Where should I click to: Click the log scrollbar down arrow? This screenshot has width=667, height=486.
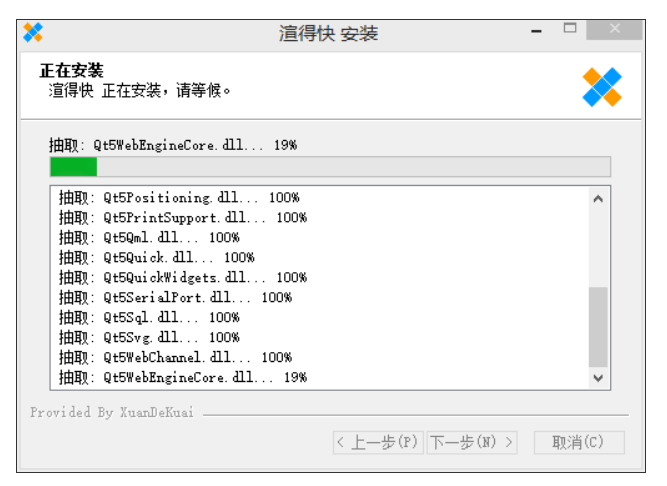tap(598, 377)
